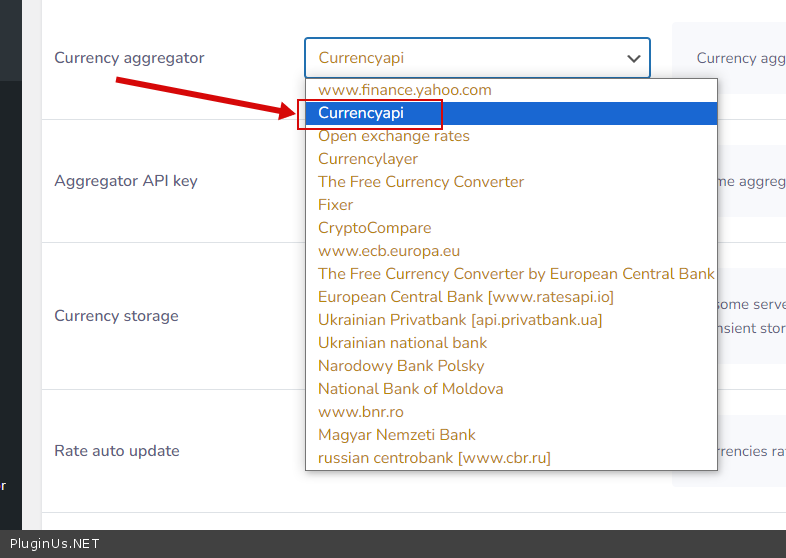Select russian centrobank [www.cbr.ru] option
The height and width of the screenshot is (558, 786).
(x=434, y=458)
